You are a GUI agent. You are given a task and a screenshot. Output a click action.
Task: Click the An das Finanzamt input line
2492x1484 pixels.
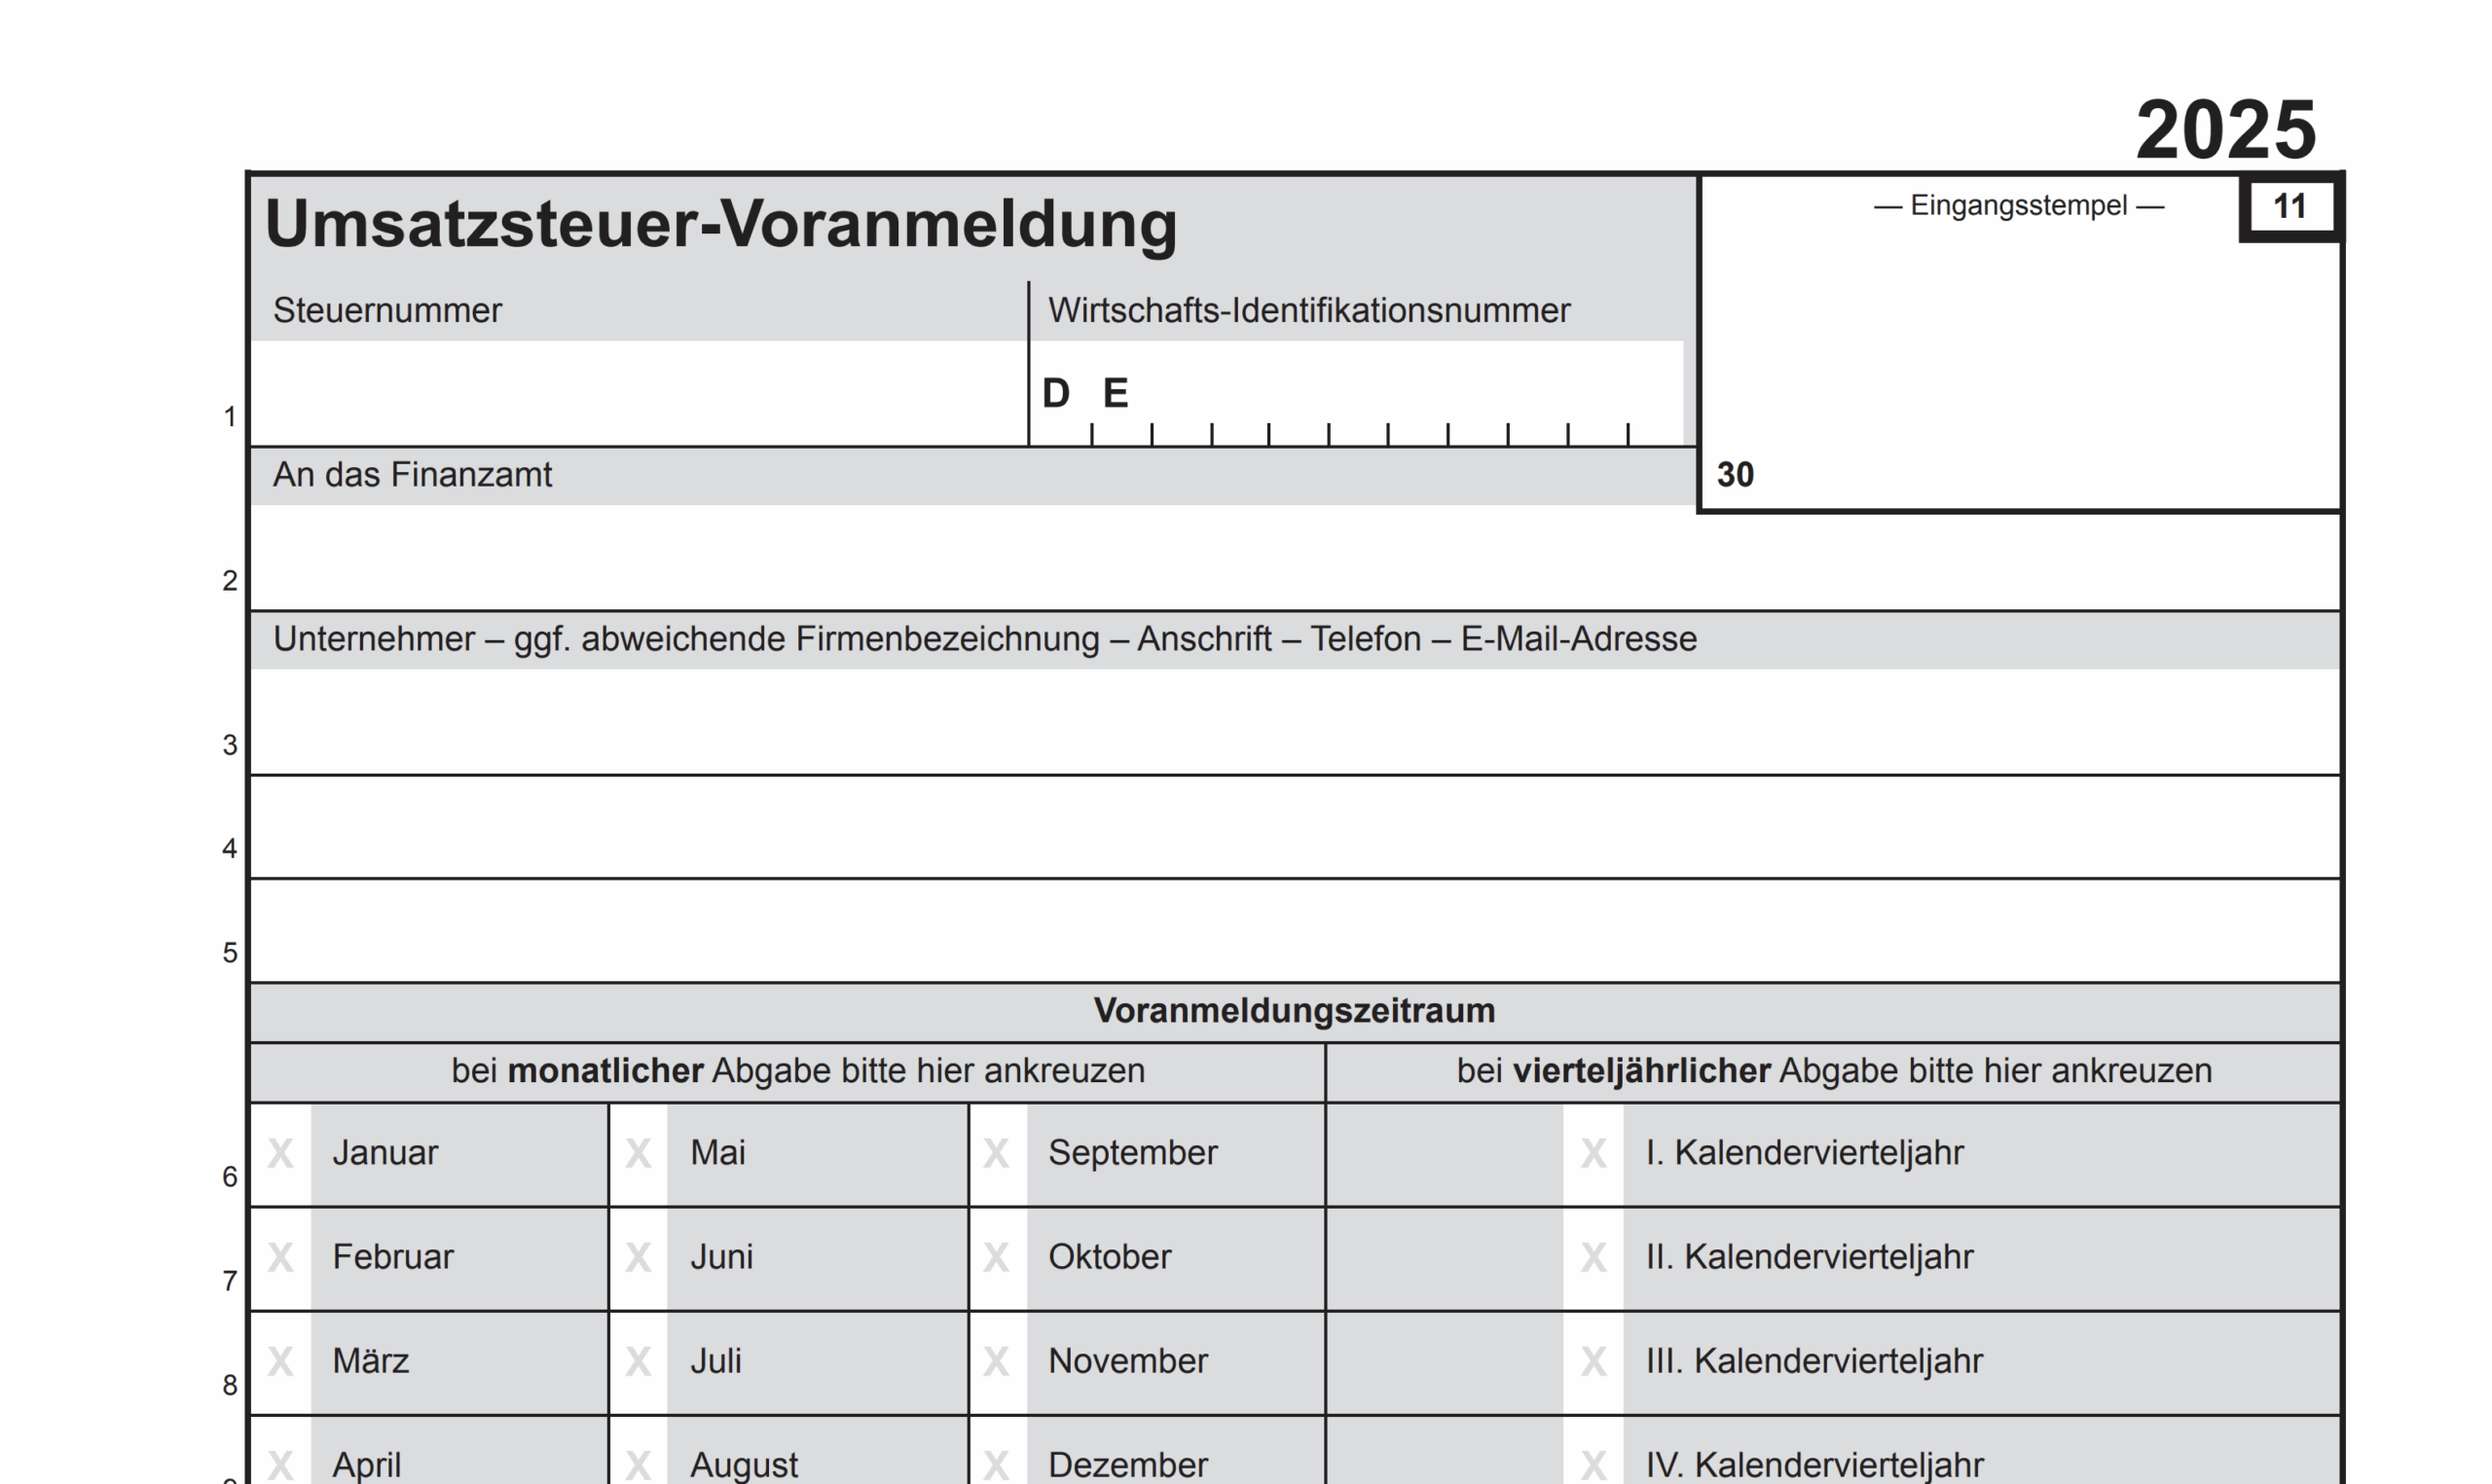click(x=1295, y=557)
